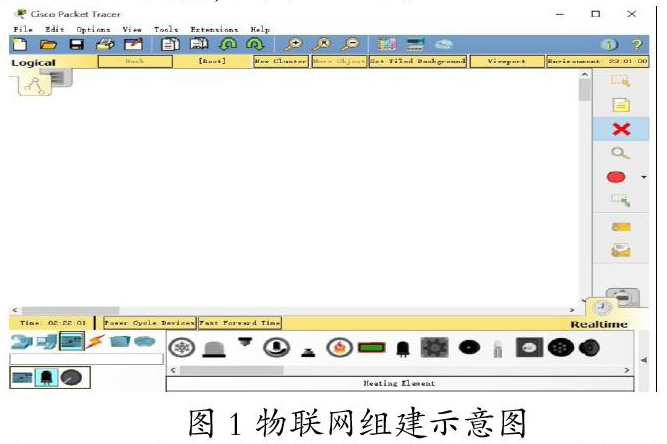667x444 pixels.
Task: Click the Paste icon in toolbar
Action: (199, 44)
